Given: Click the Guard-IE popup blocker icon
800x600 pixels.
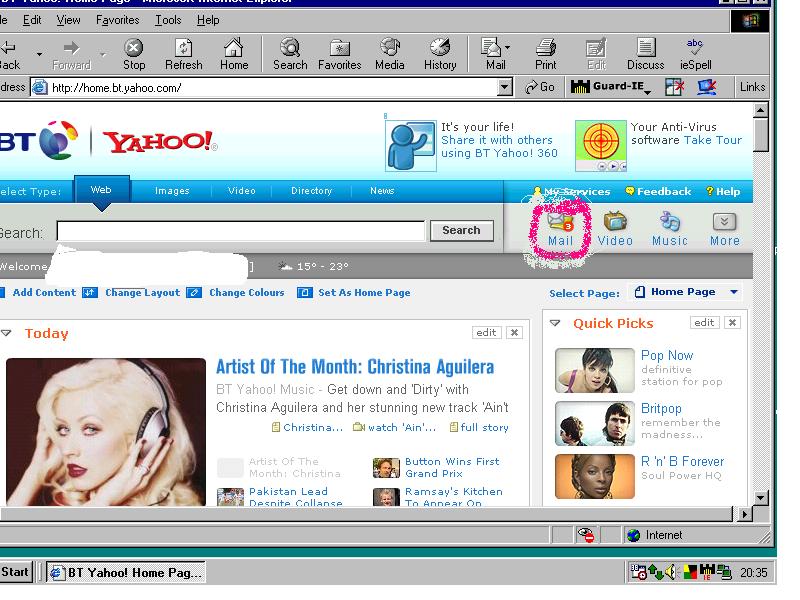Looking at the screenshot, I should tap(674, 87).
